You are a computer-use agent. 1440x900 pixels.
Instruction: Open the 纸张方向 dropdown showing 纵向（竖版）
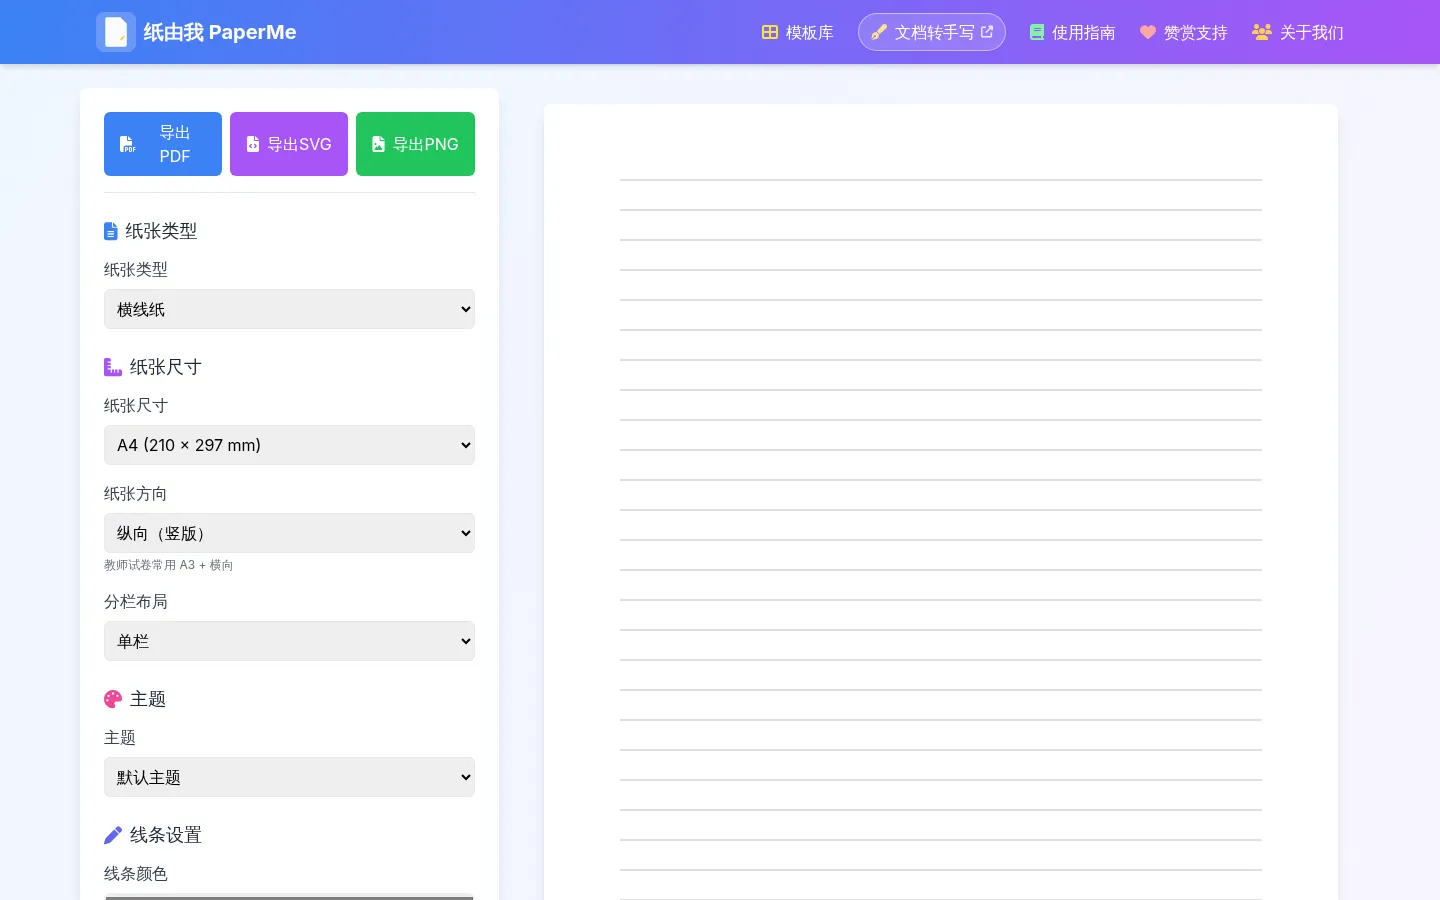(x=289, y=533)
